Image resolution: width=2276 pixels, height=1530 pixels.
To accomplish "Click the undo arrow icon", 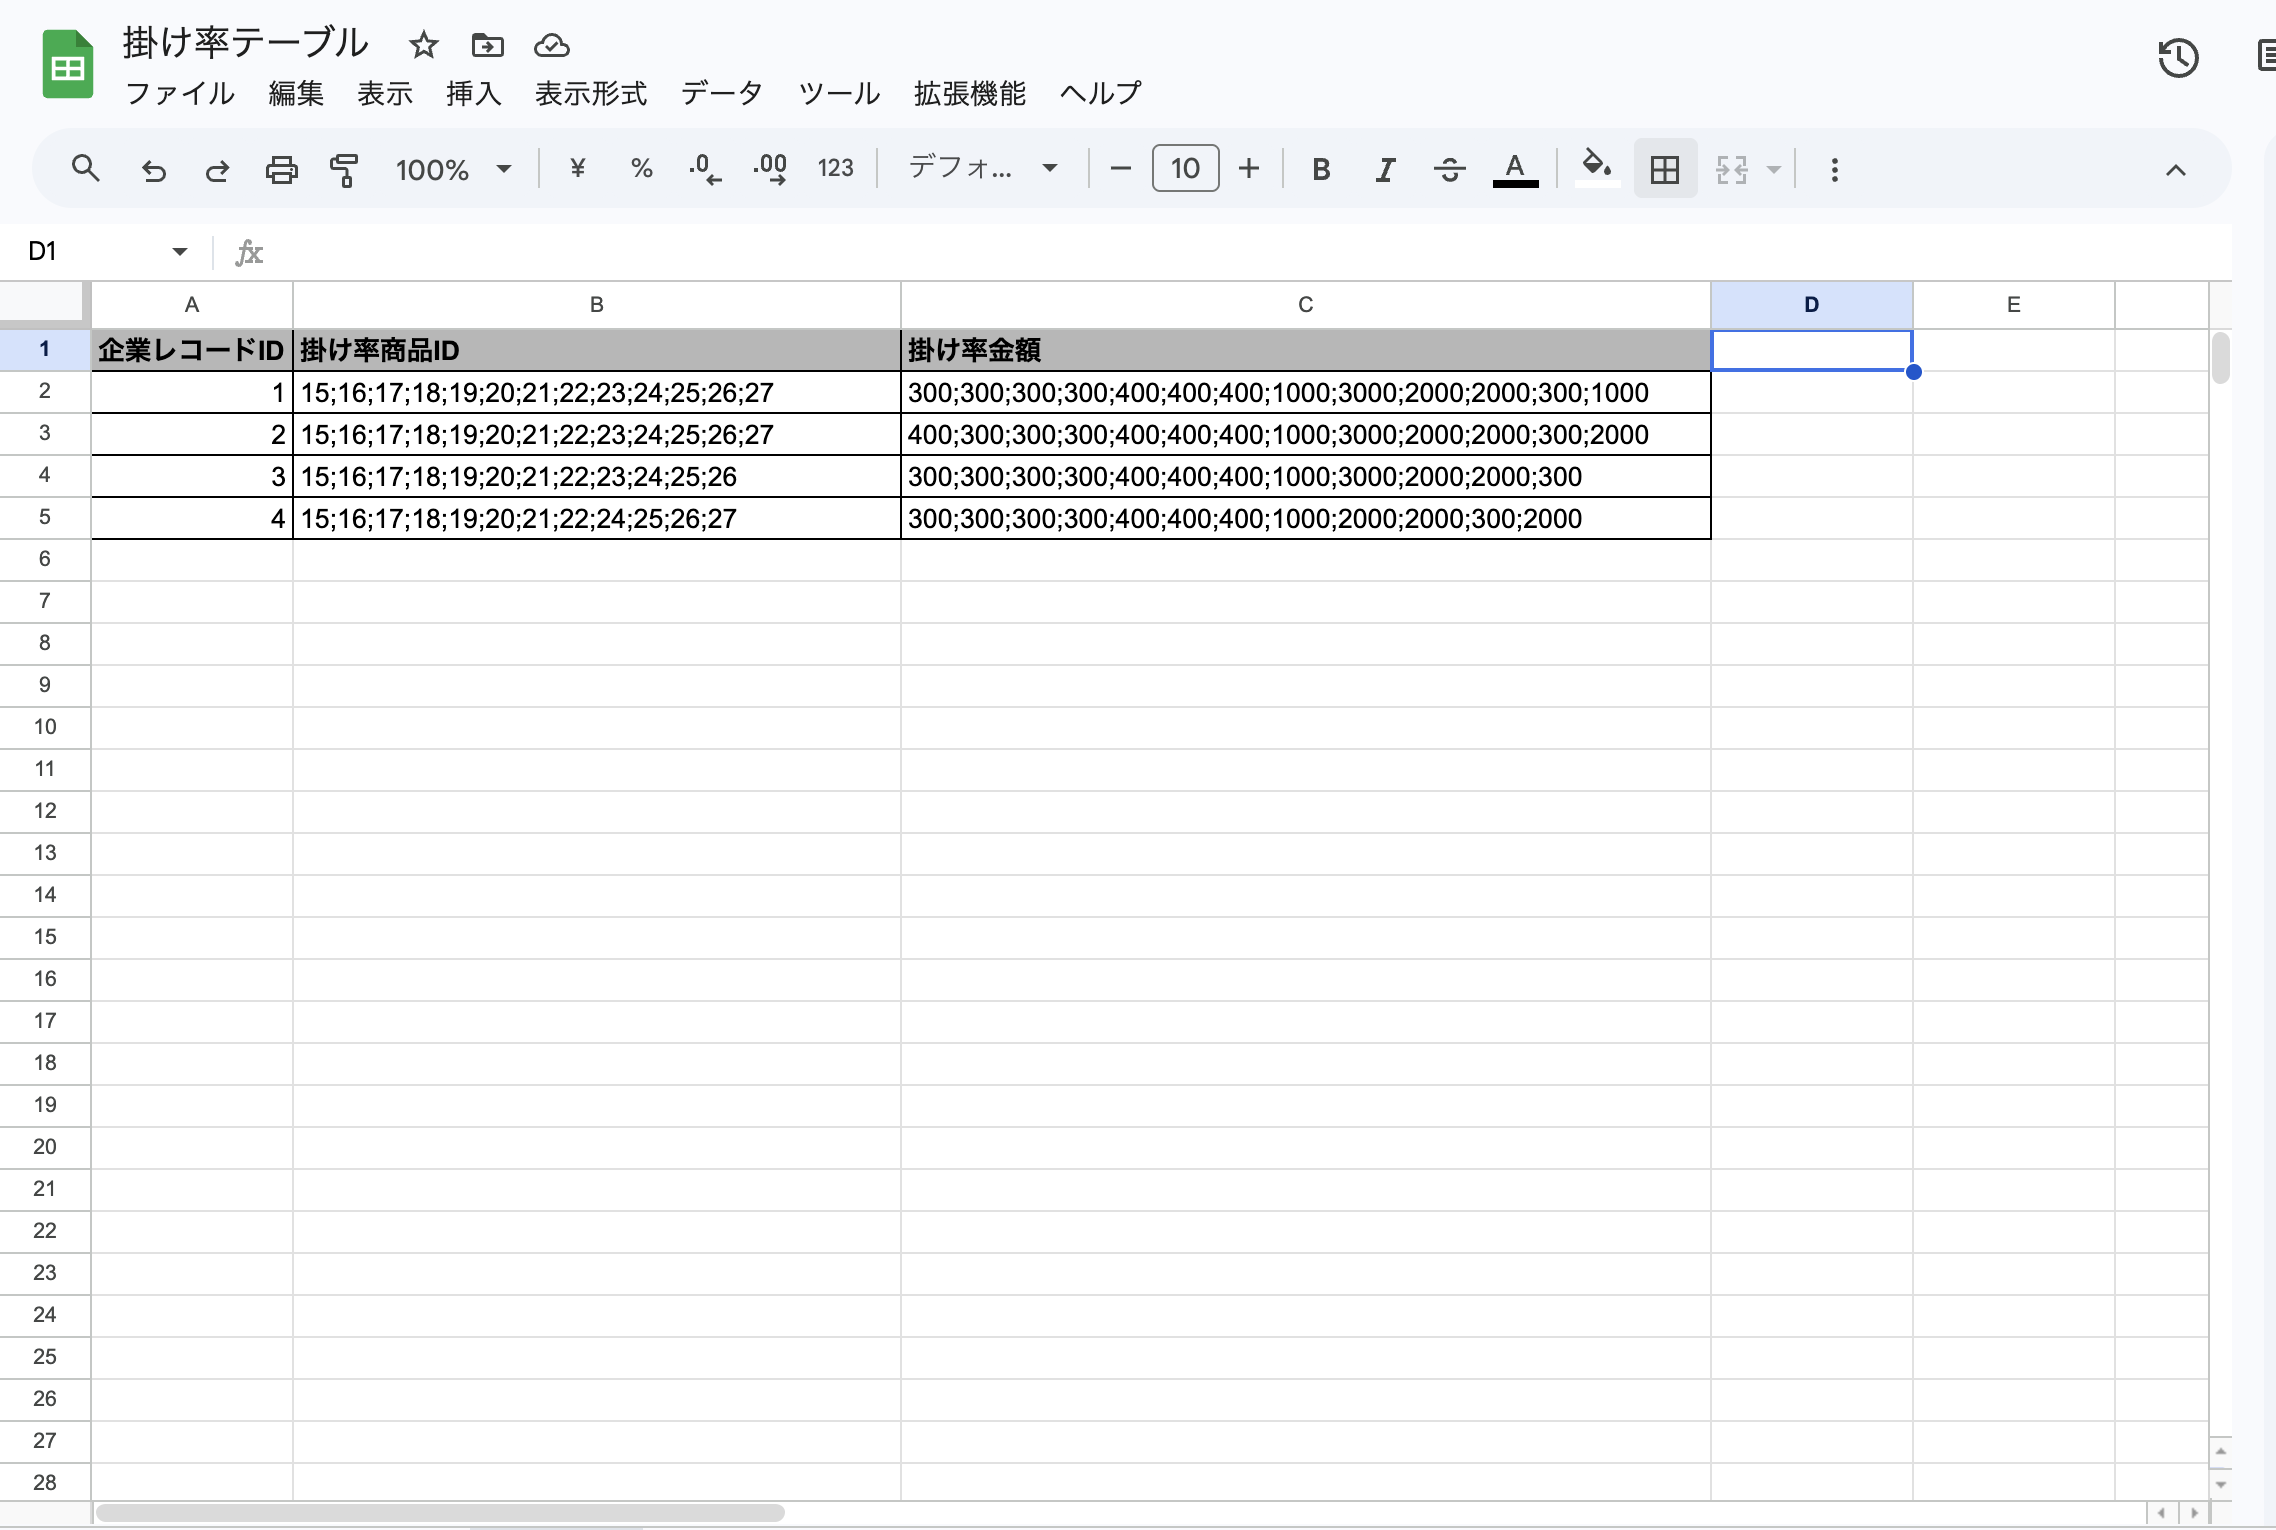I will point(153,170).
